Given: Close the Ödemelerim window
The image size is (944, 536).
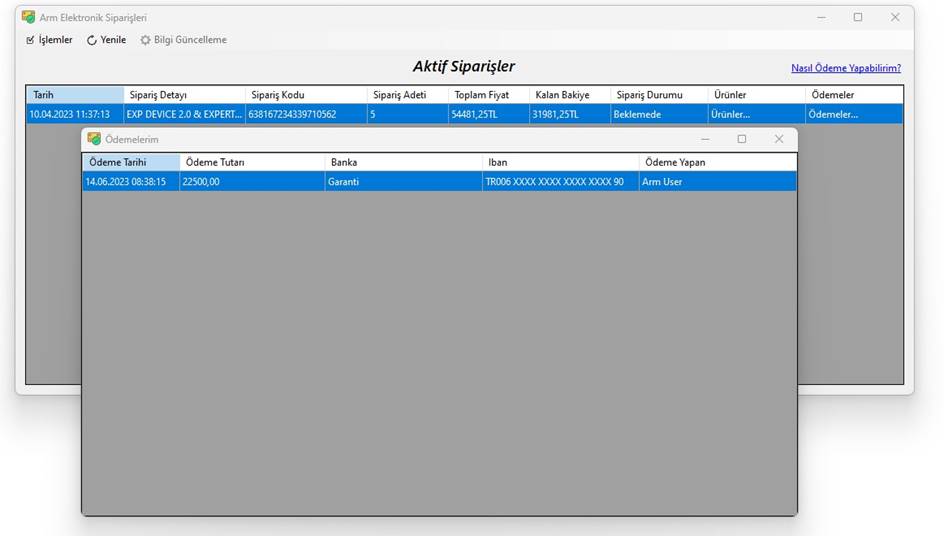Looking at the screenshot, I should pyautogui.click(x=779, y=139).
